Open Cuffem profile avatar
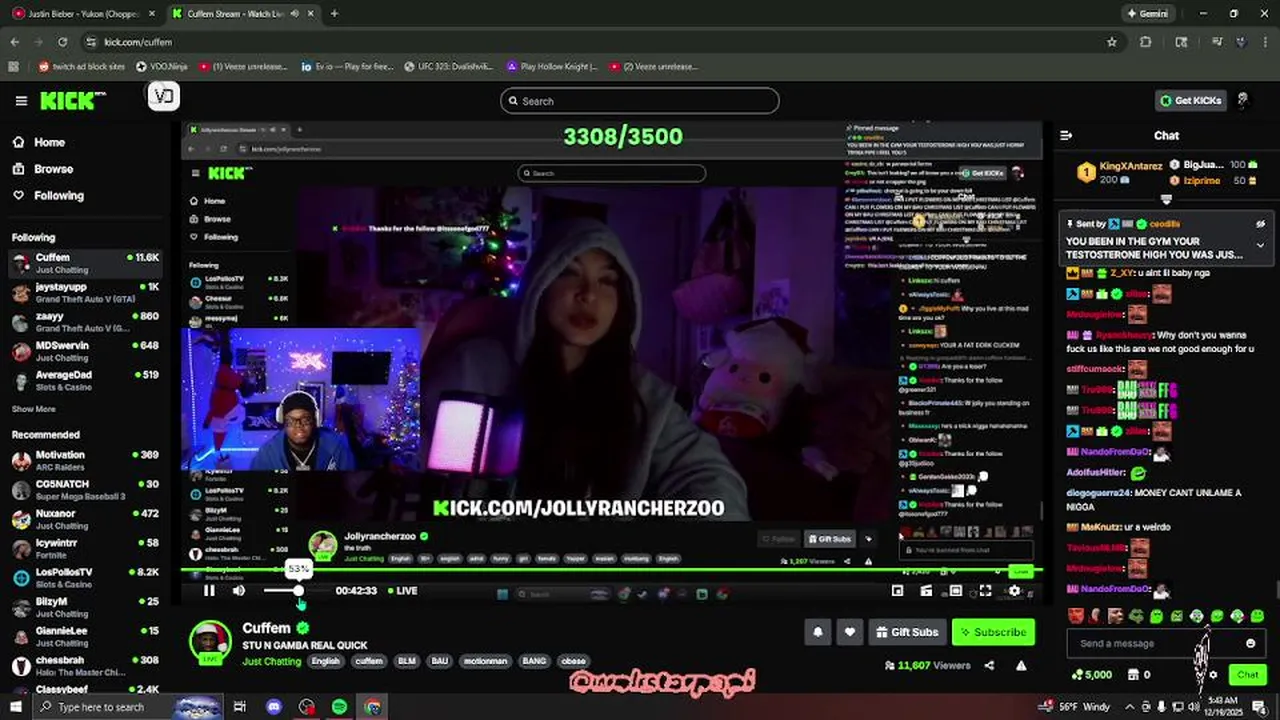Viewport: 1280px width, 720px height. click(x=210, y=641)
